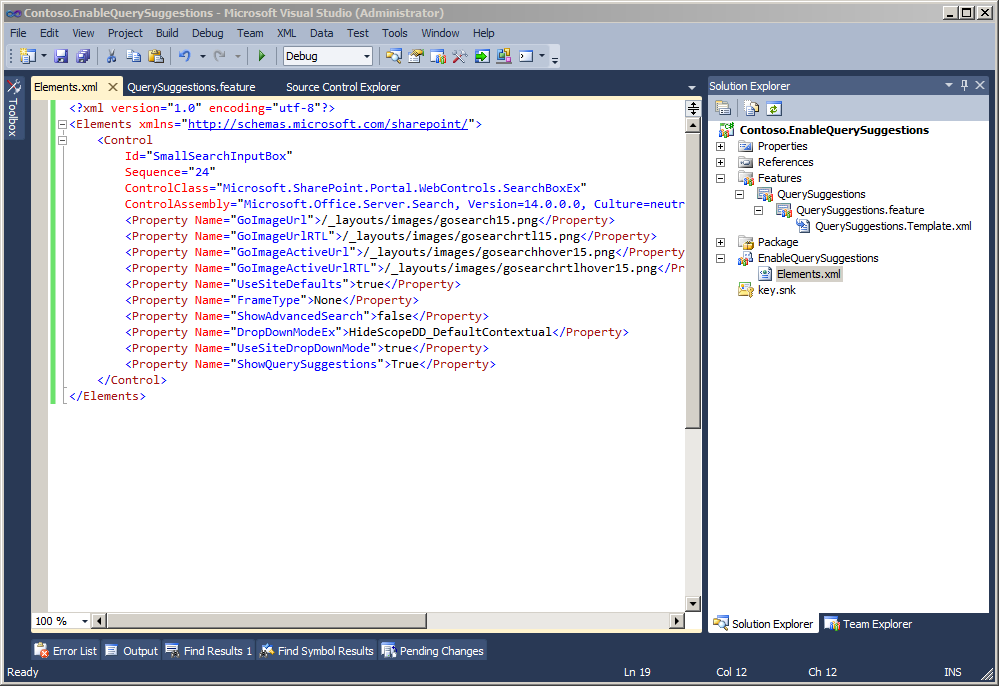The height and width of the screenshot is (686, 999).
Task: Open the Tools menu
Action: pos(394,33)
